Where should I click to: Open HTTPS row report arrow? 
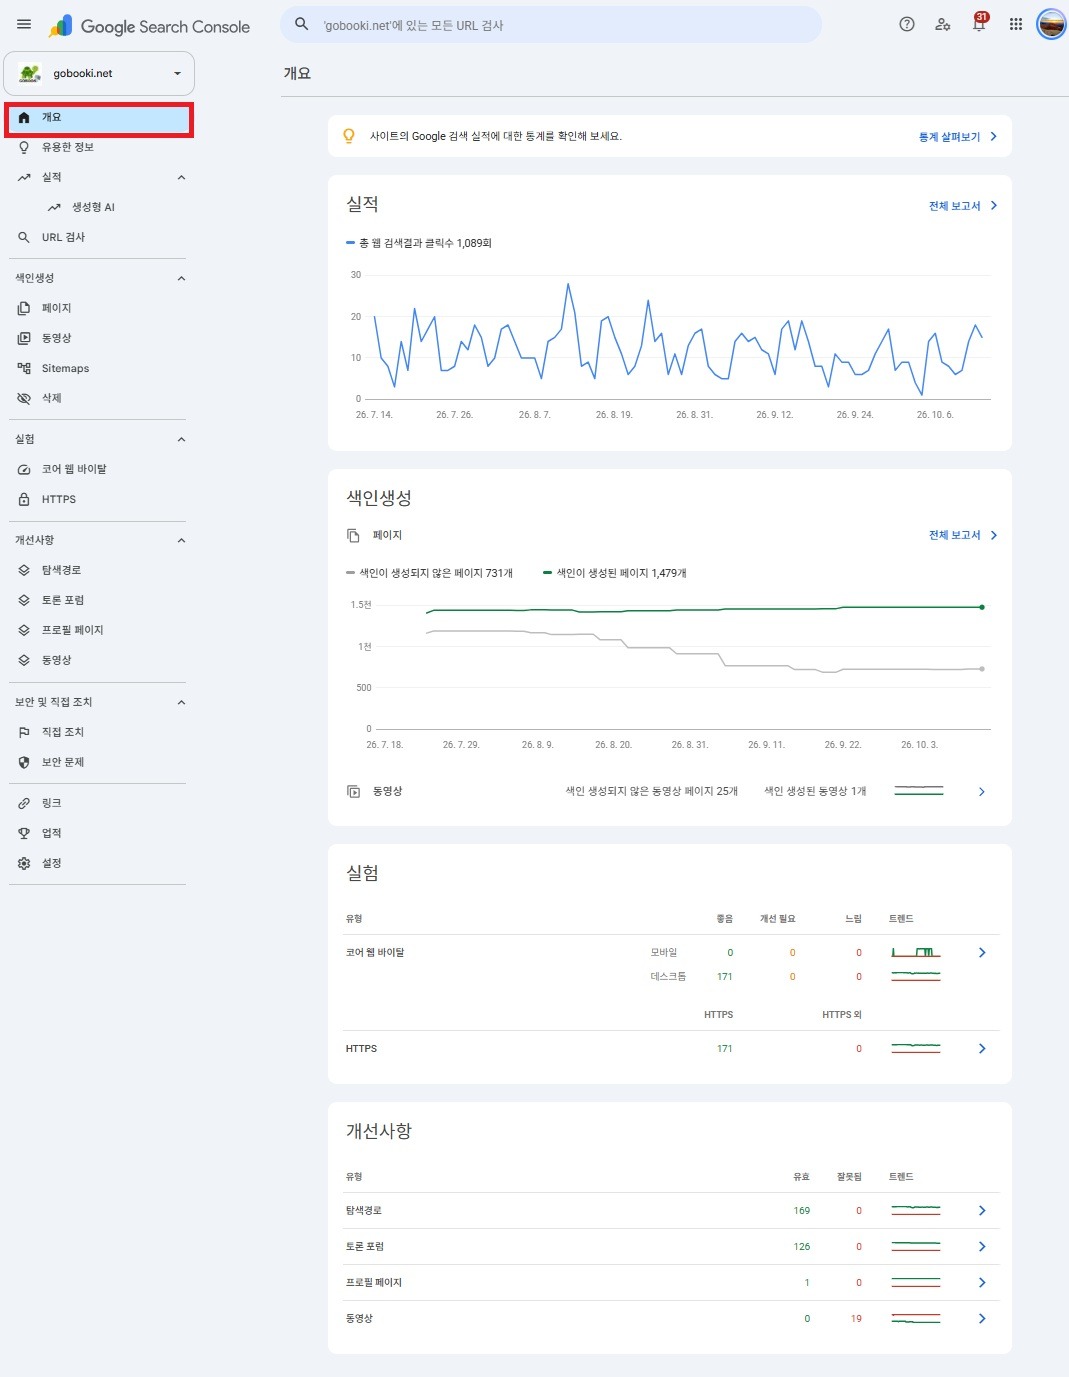(x=982, y=1049)
